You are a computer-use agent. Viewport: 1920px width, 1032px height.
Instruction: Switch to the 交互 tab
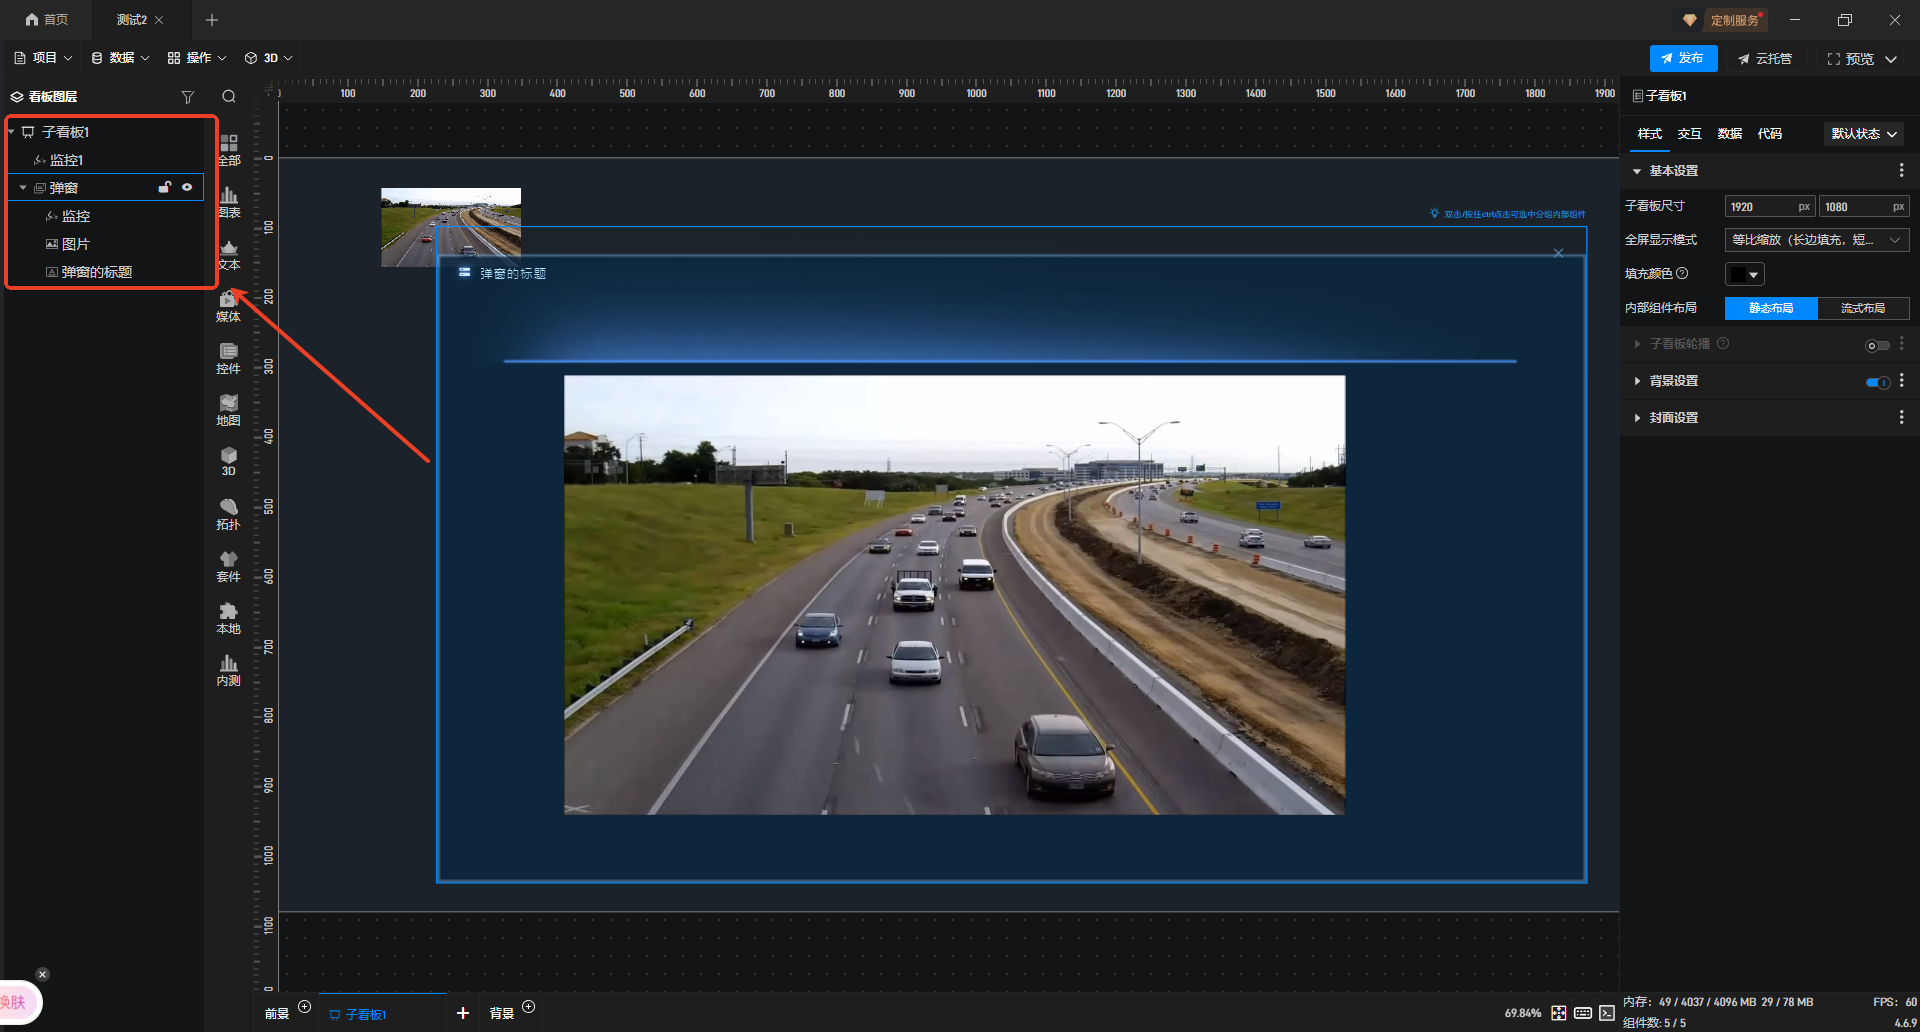coord(1689,134)
